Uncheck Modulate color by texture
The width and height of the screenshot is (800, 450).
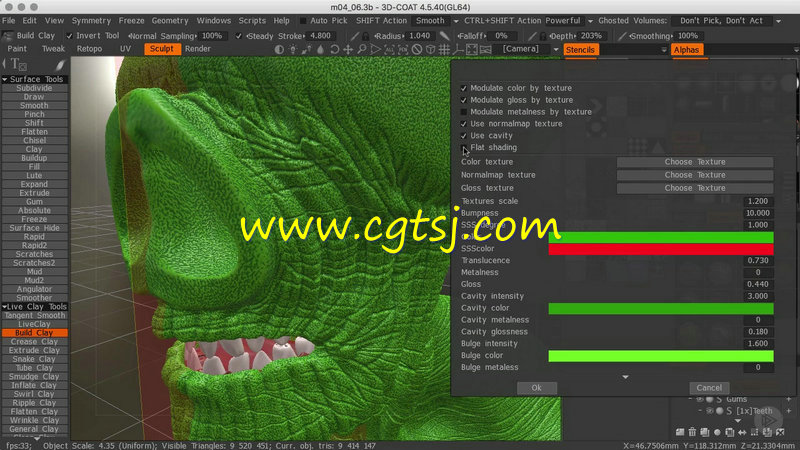click(x=464, y=88)
